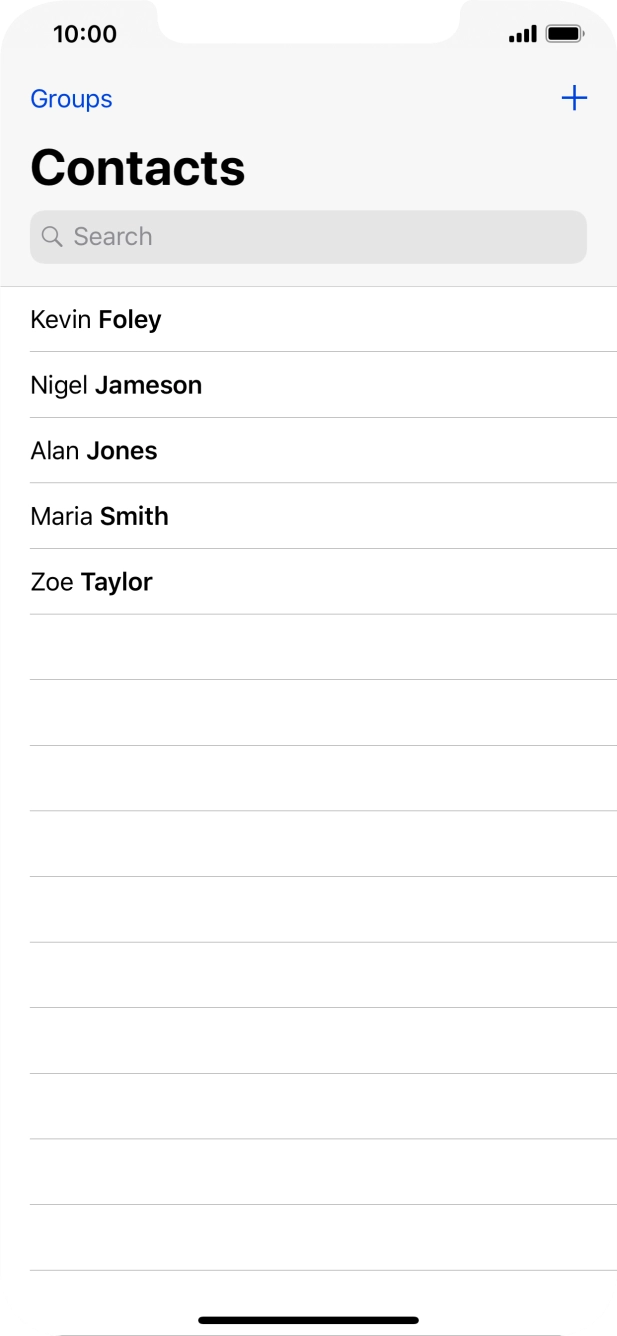This screenshot has width=617, height=1336.
Task: Tap the header space between Groups and plus
Action: [x=330, y=99]
